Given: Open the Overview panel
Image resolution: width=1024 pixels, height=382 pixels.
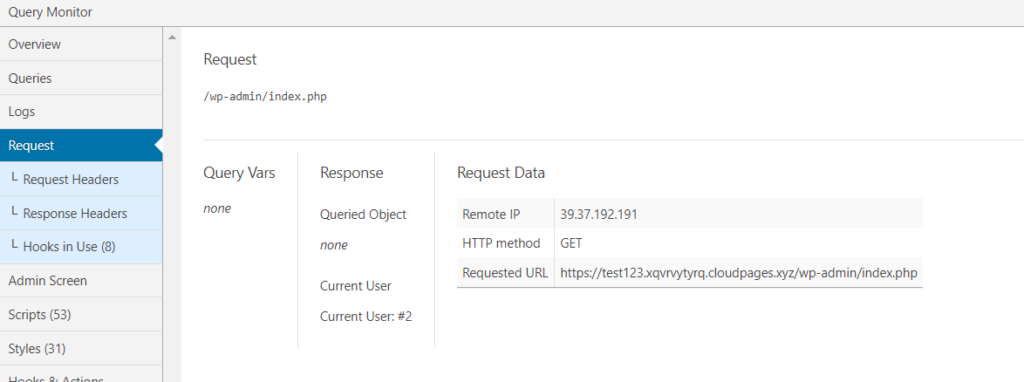Looking at the screenshot, I should pos(81,44).
